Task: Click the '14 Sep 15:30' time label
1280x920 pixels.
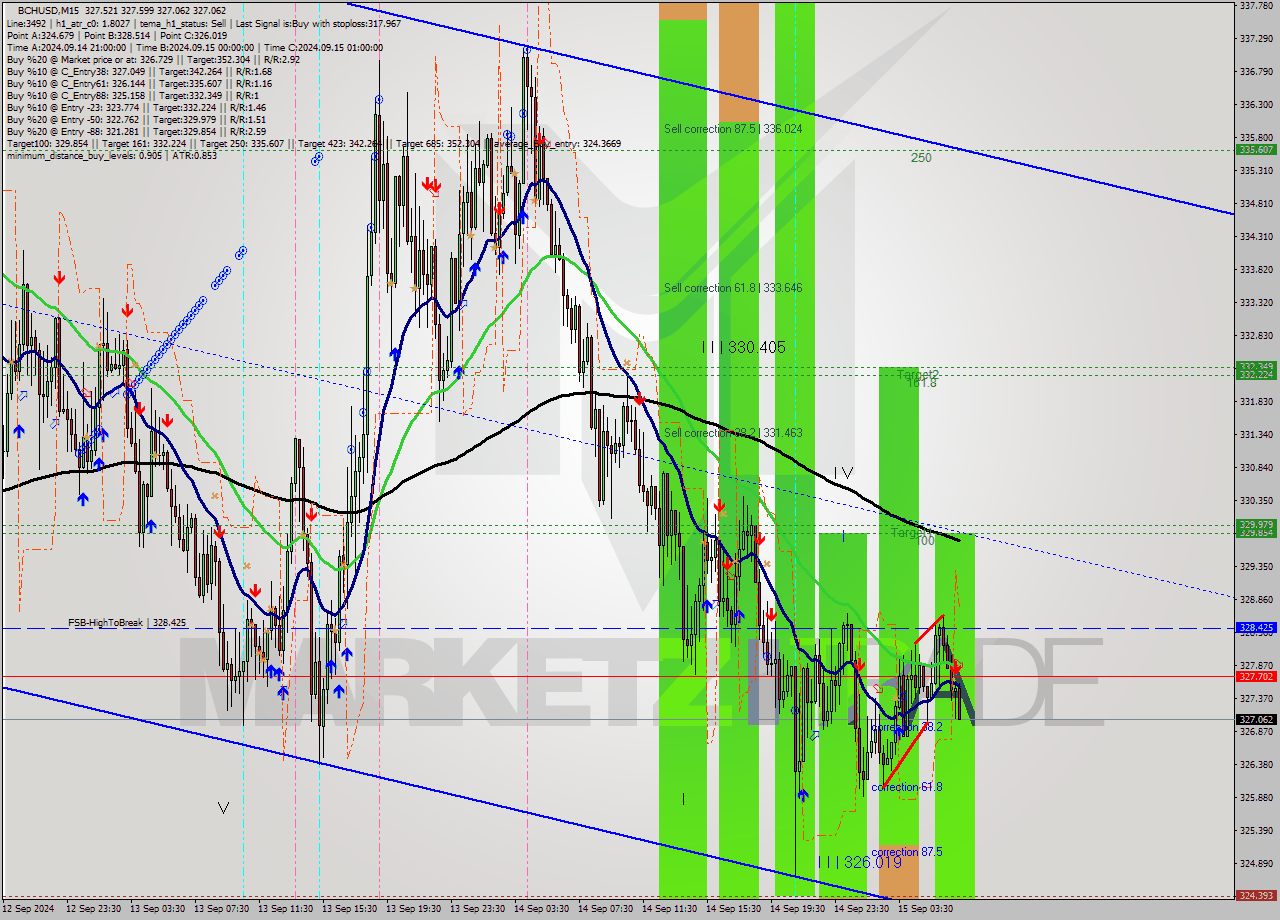Action: pos(734,909)
